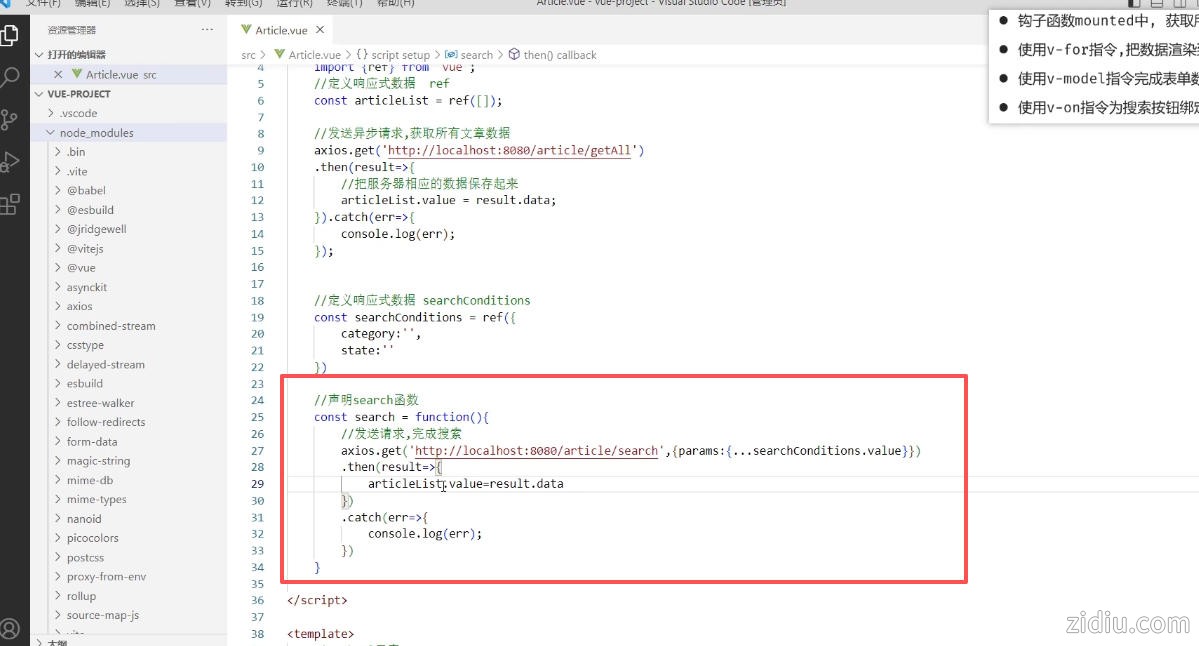Open the Explorer view in activity bar
This screenshot has width=1199, height=646.
[x=10, y=36]
